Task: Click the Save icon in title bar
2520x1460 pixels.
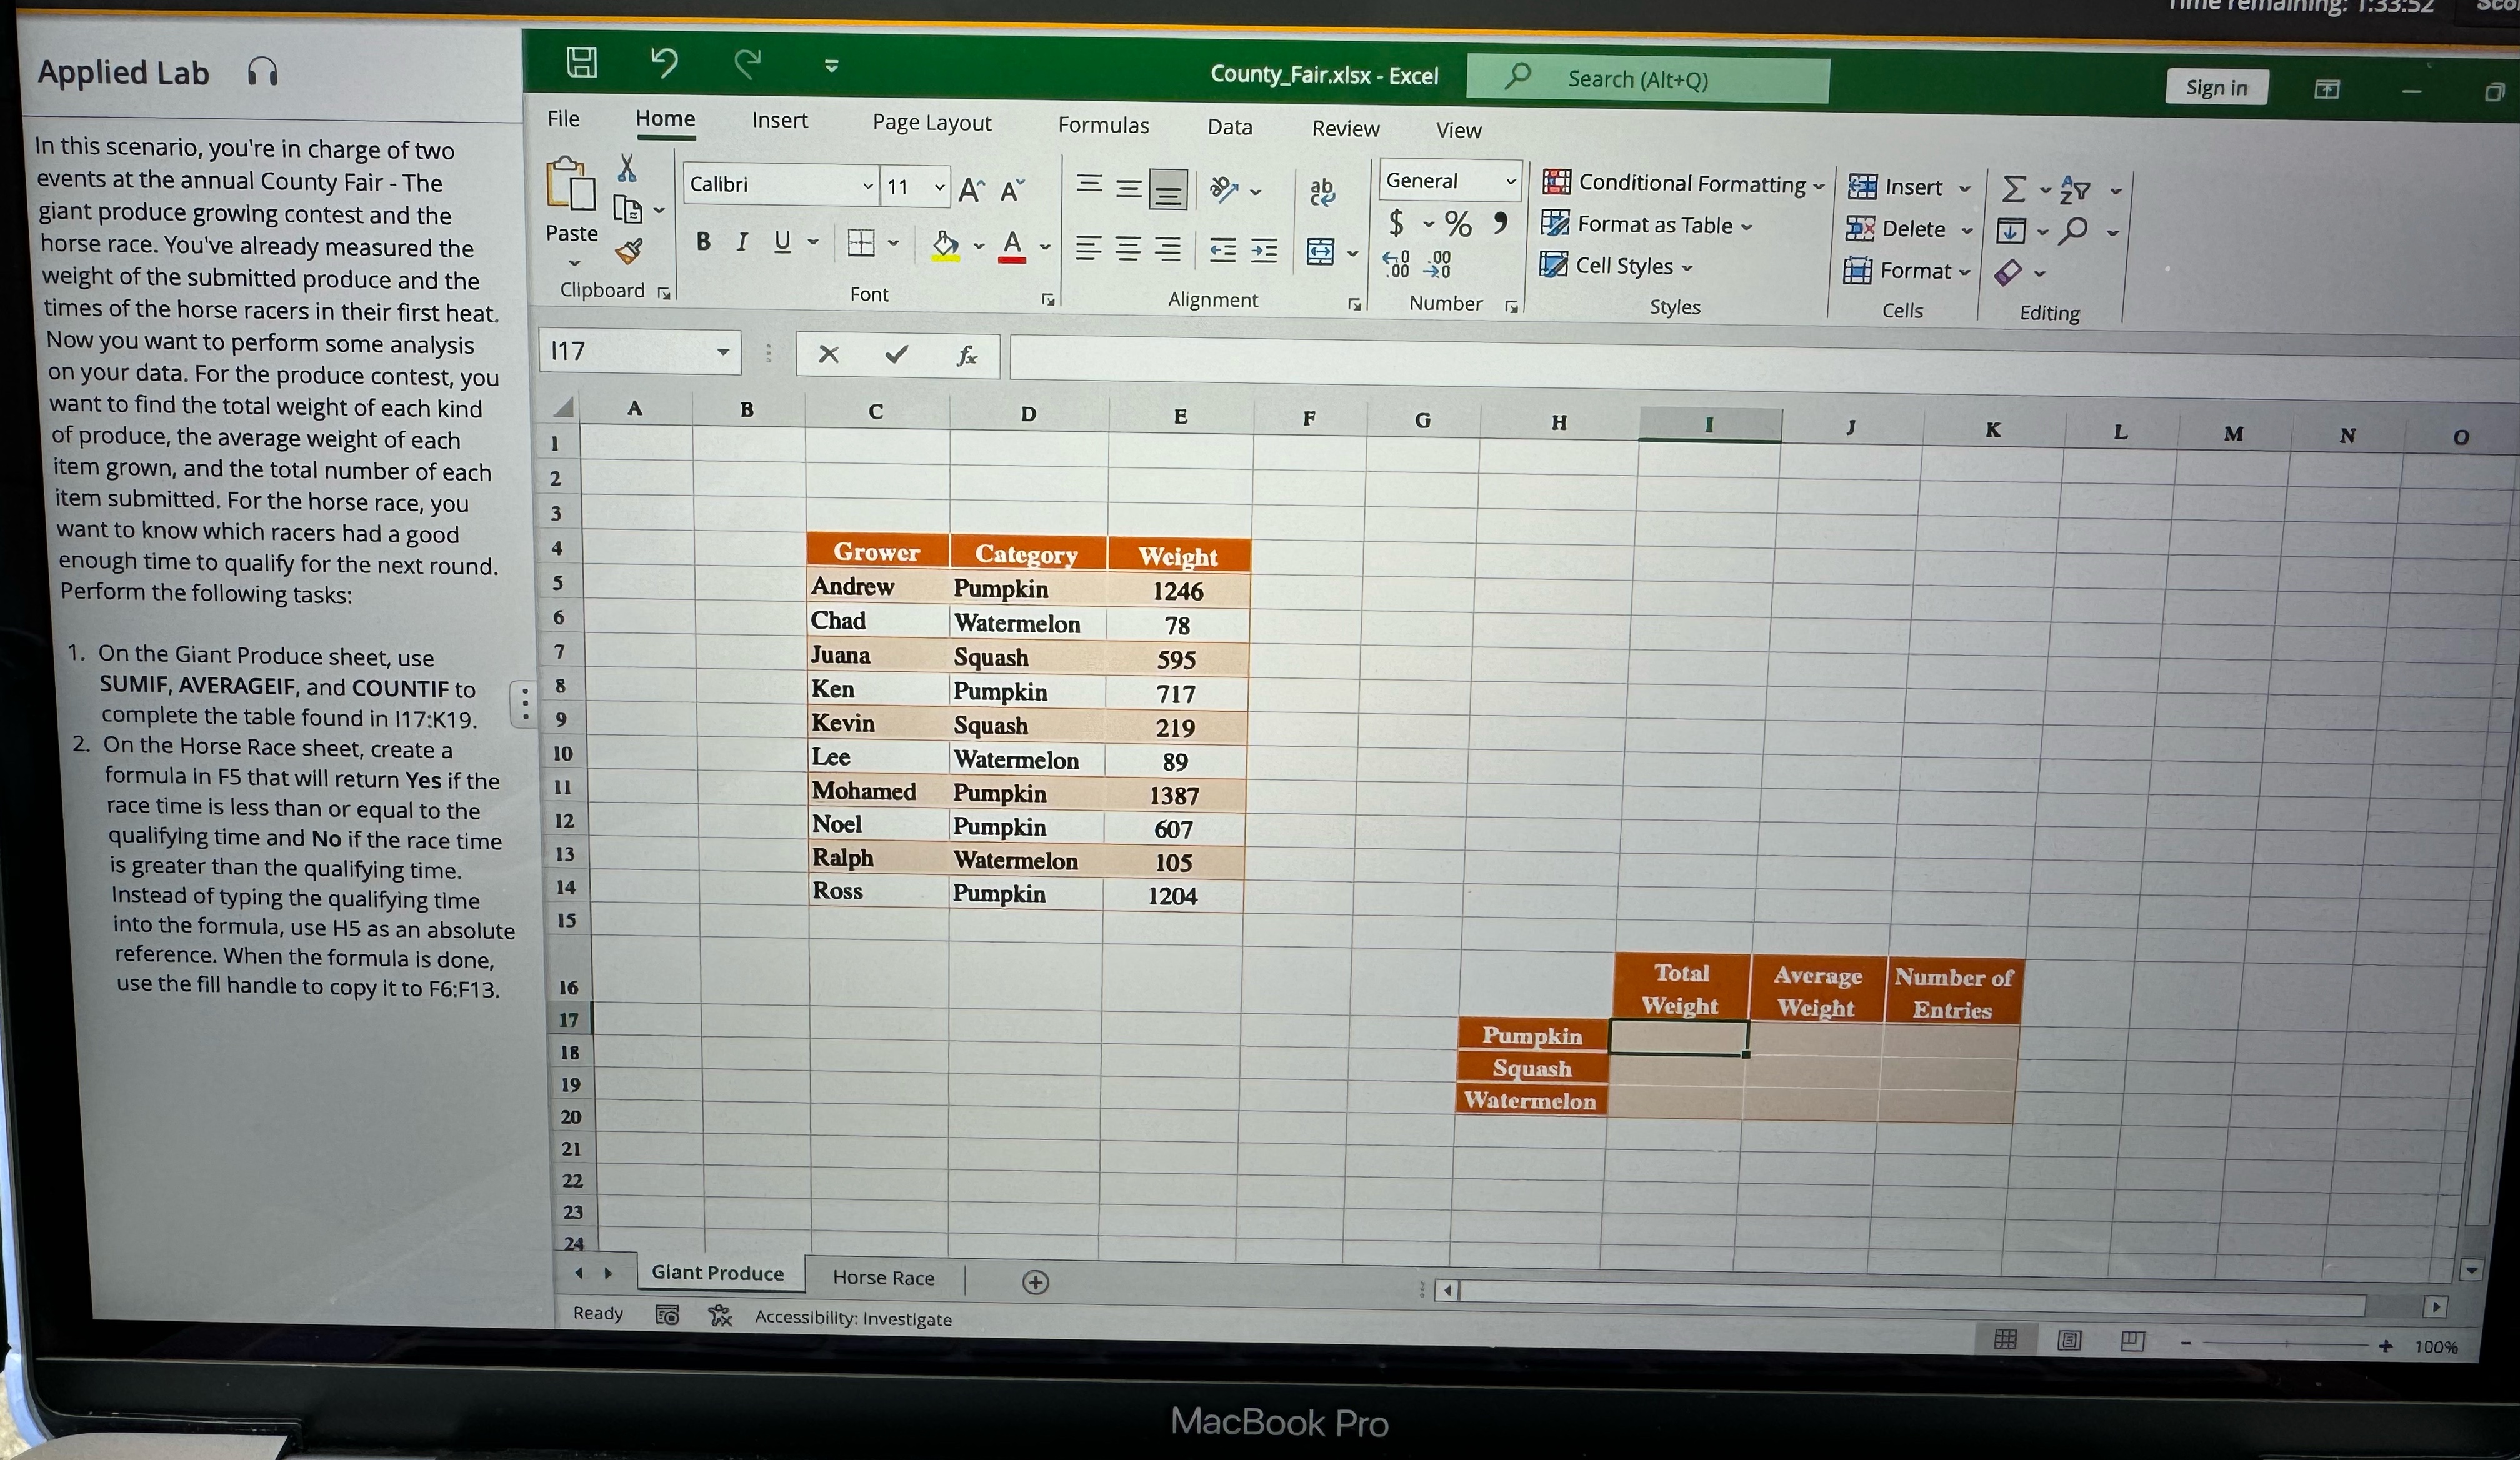Action: tap(582, 62)
